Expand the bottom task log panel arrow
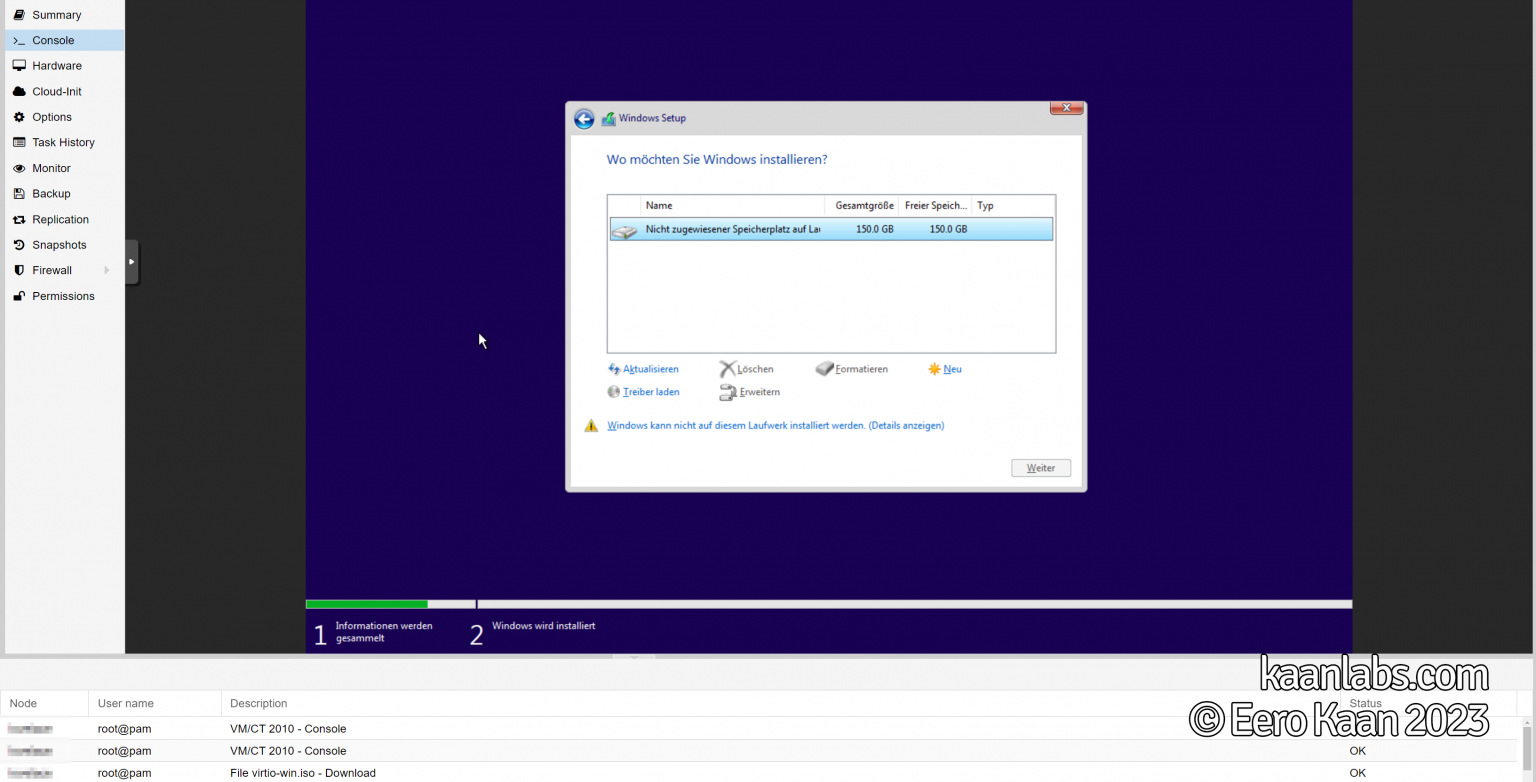 click(x=635, y=659)
